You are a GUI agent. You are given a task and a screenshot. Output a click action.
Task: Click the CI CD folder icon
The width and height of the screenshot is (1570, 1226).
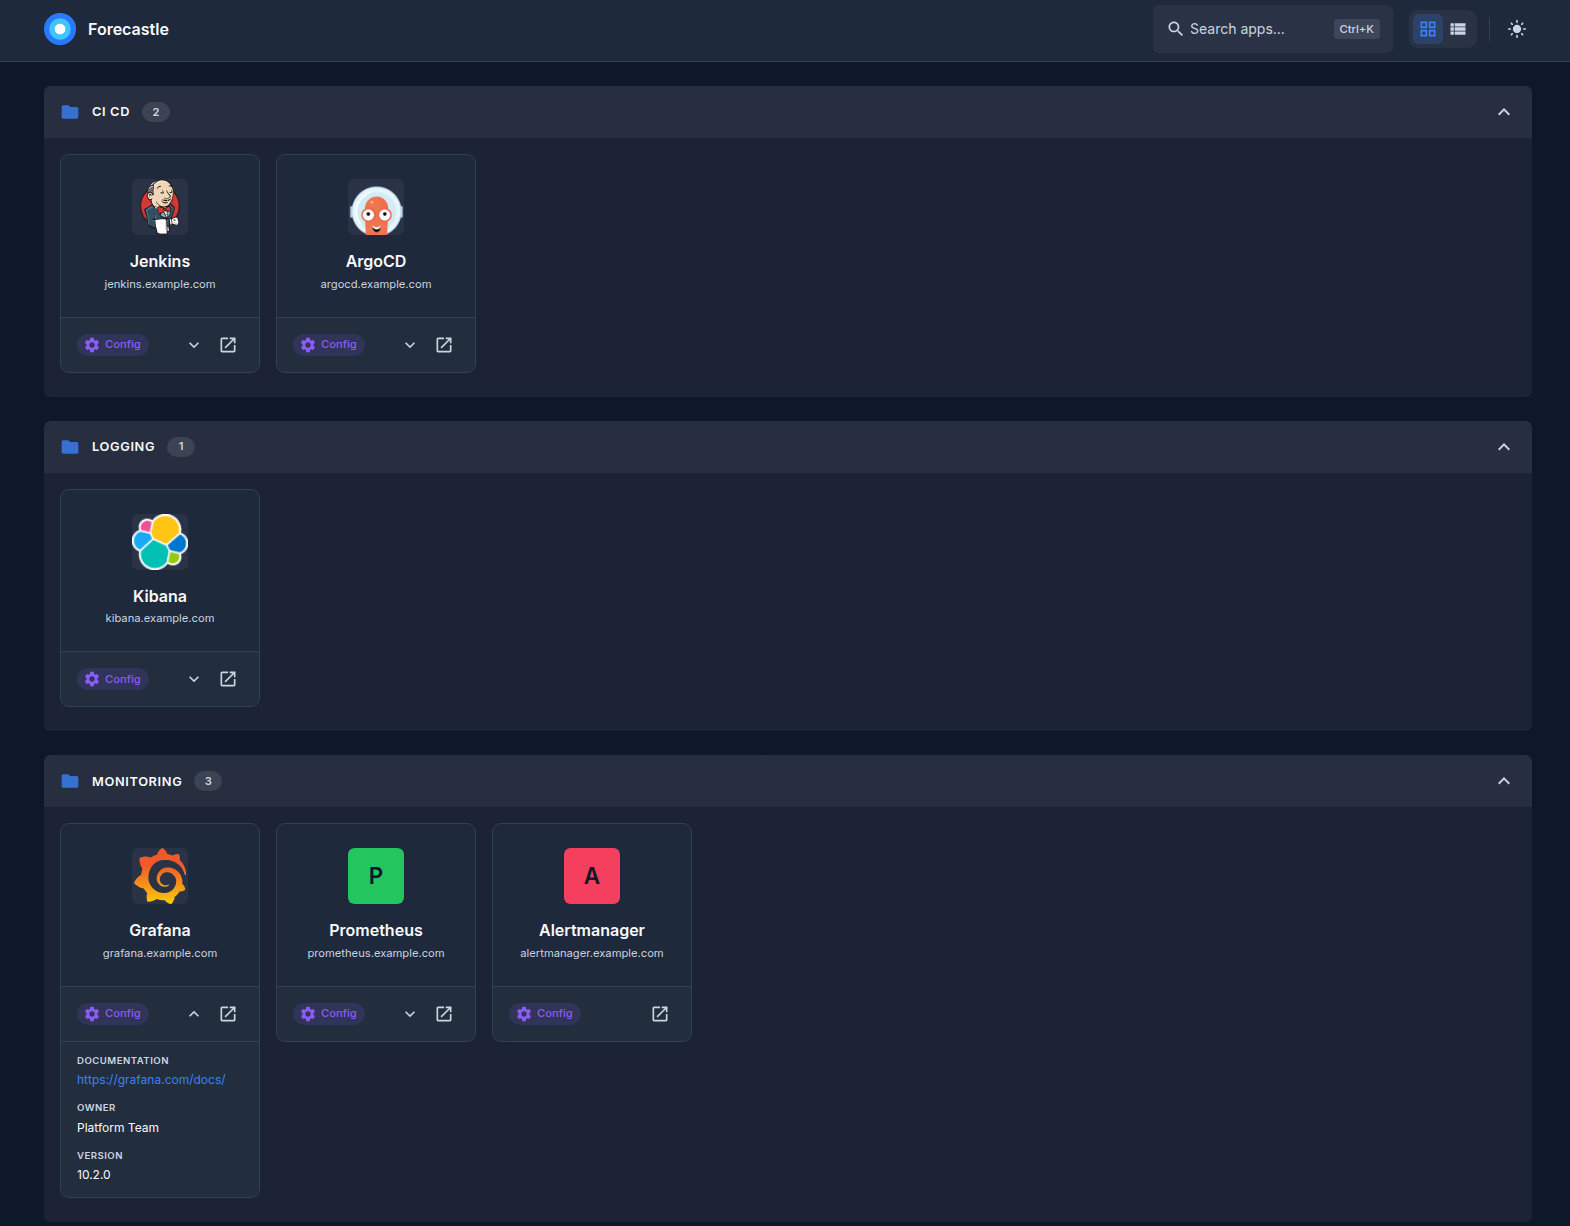(70, 112)
